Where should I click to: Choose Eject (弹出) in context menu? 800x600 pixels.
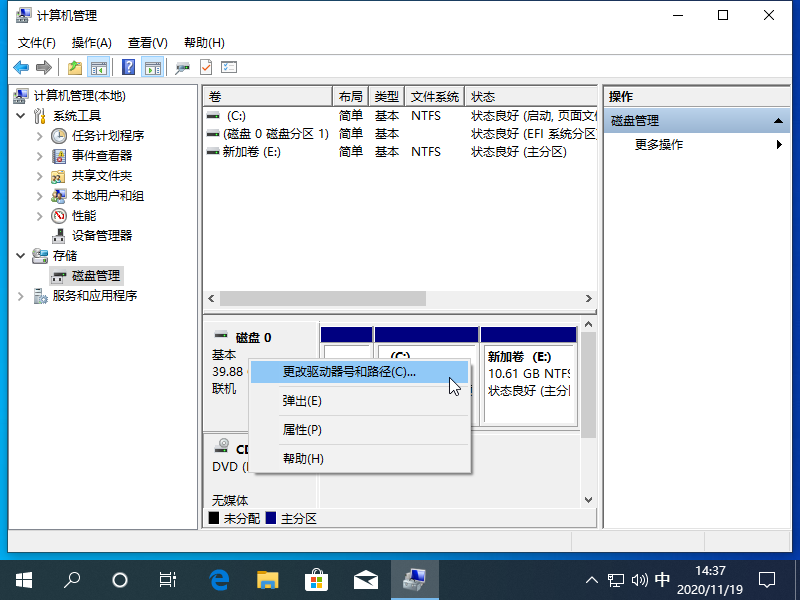coord(360,401)
